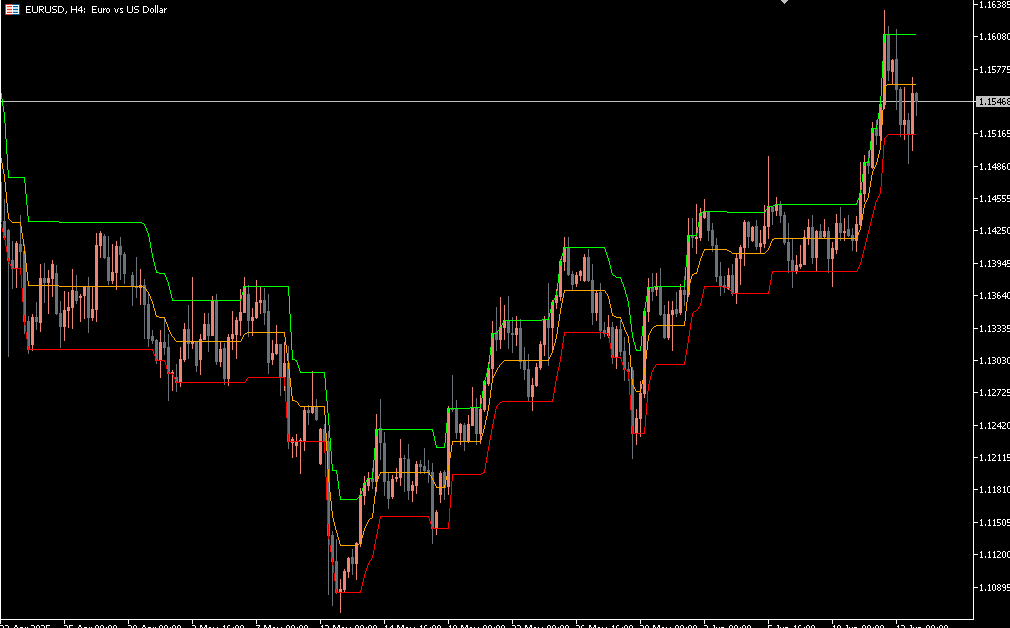The width and height of the screenshot is (1010, 628).
Task: Click the 1.14860 price scale label
Action: point(992,167)
